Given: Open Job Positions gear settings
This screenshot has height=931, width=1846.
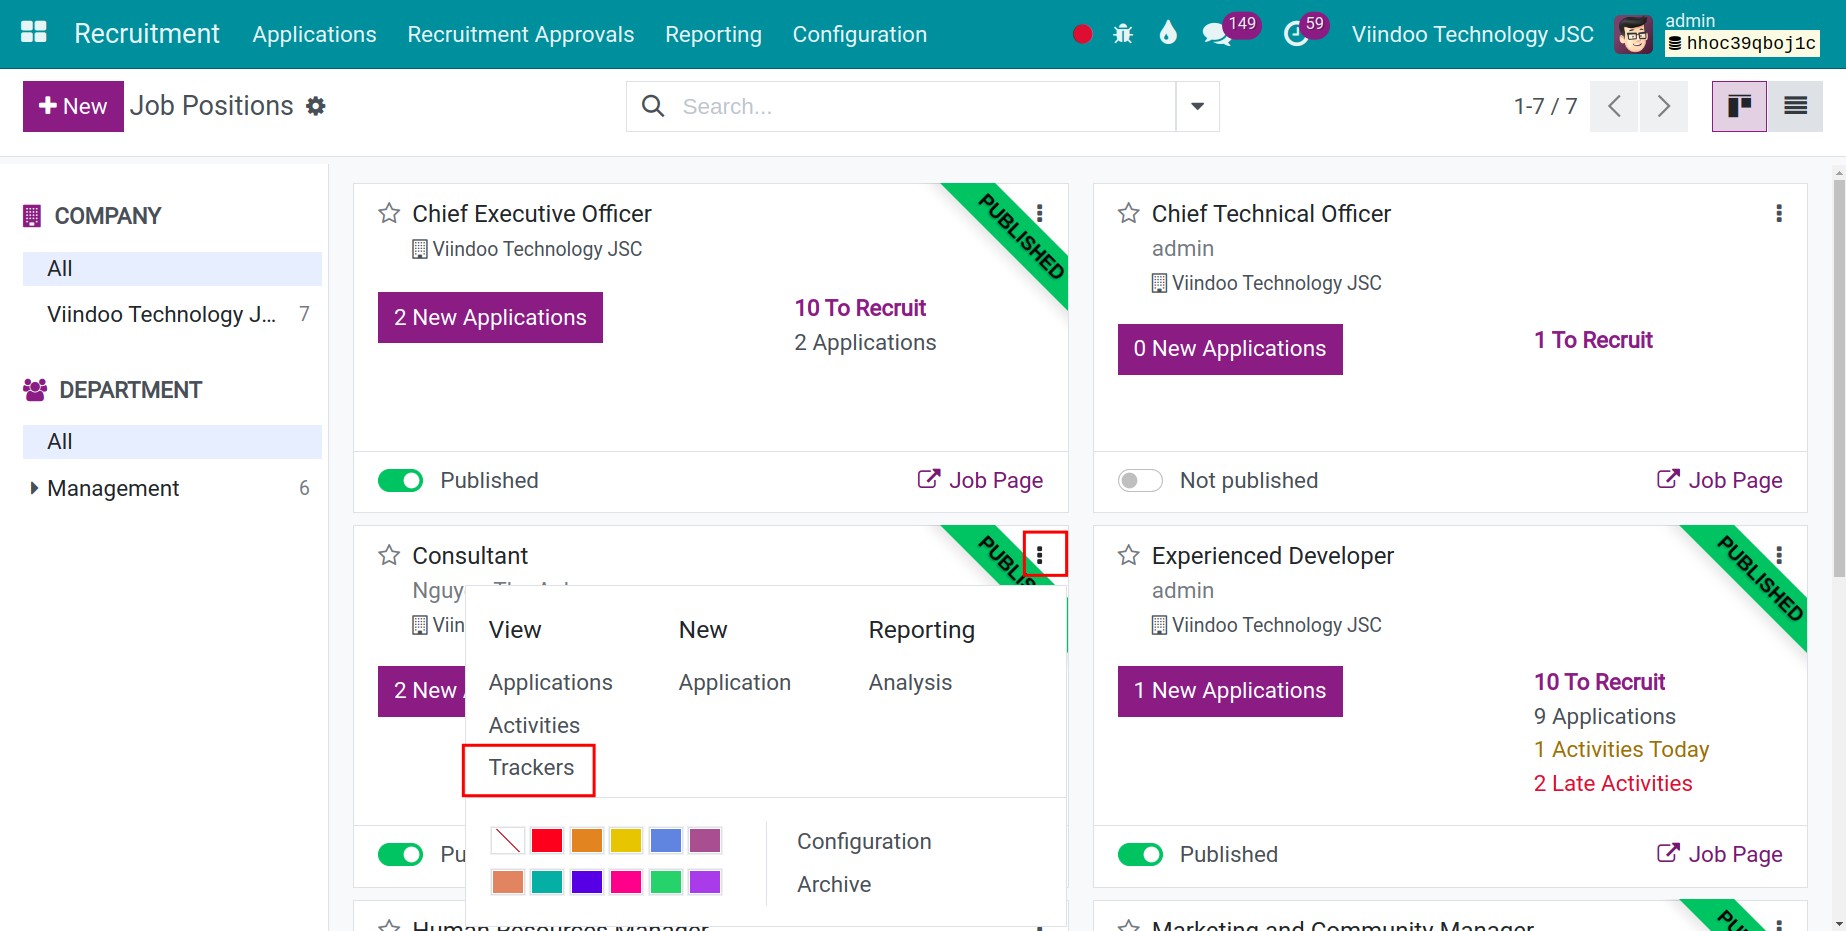Looking at the screenshot, I should [x=316, y=106].
